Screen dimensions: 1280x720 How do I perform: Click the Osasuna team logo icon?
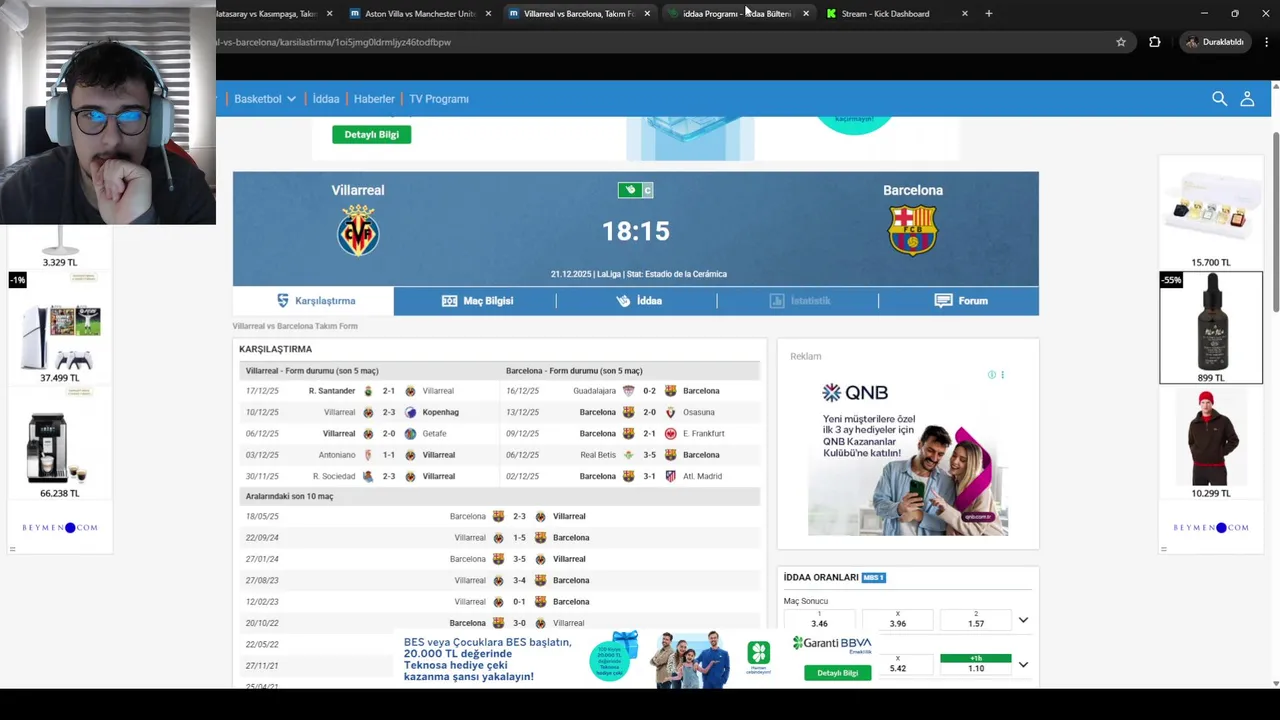coord(671,412)
